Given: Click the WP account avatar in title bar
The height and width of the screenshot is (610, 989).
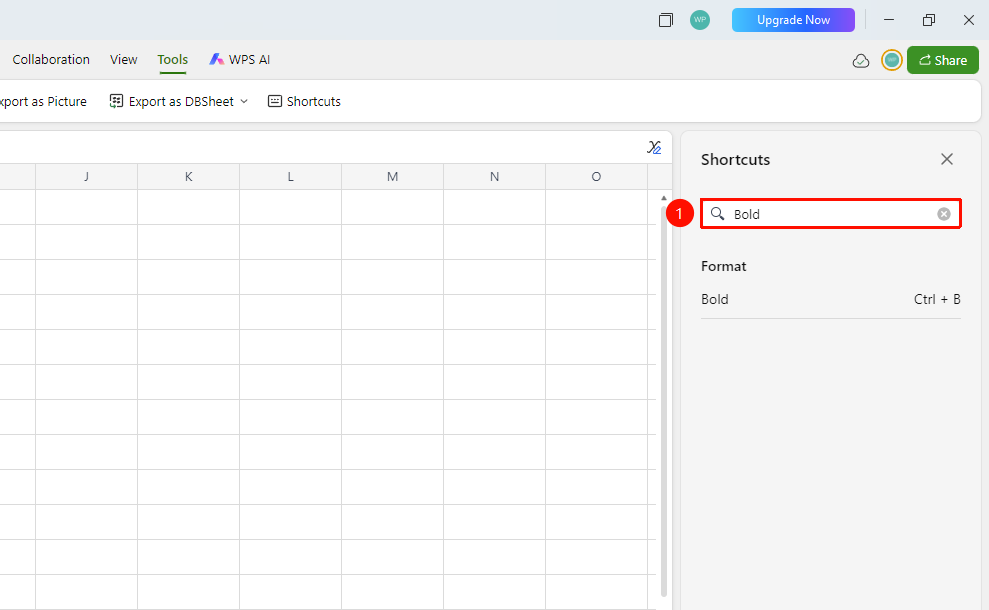Looking at the screenshot, I should (x=699, y=20).
